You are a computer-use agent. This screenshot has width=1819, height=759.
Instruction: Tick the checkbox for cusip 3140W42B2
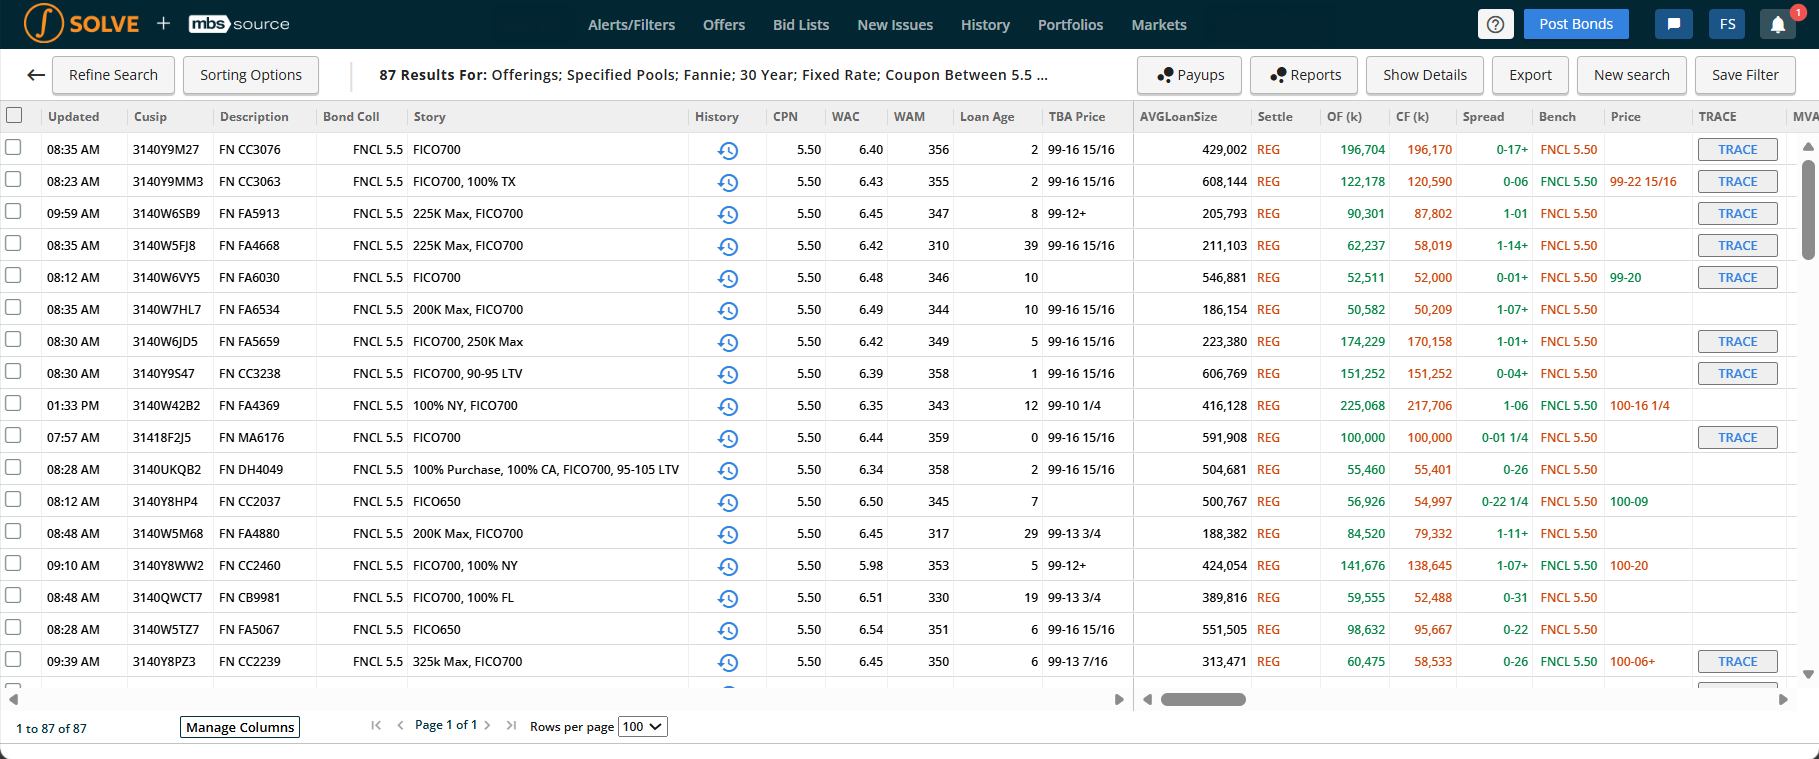(x=13, y=403)
